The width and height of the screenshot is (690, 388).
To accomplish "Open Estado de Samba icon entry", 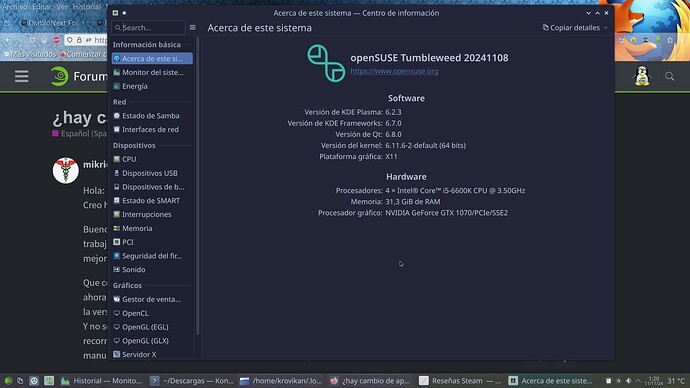I will point(117,116).
